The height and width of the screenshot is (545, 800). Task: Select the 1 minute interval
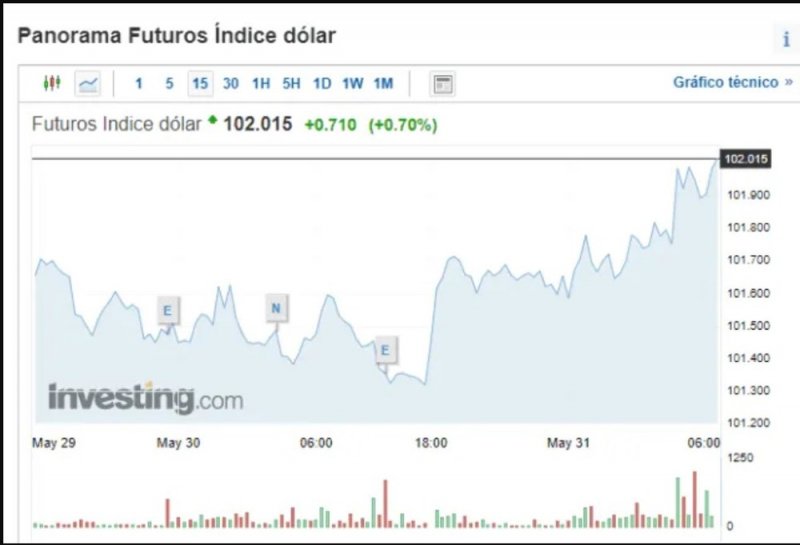pos(139,83)
